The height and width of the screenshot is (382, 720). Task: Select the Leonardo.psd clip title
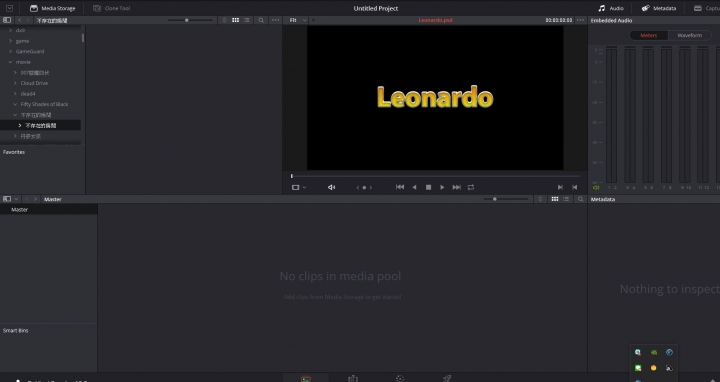(435, 20)
